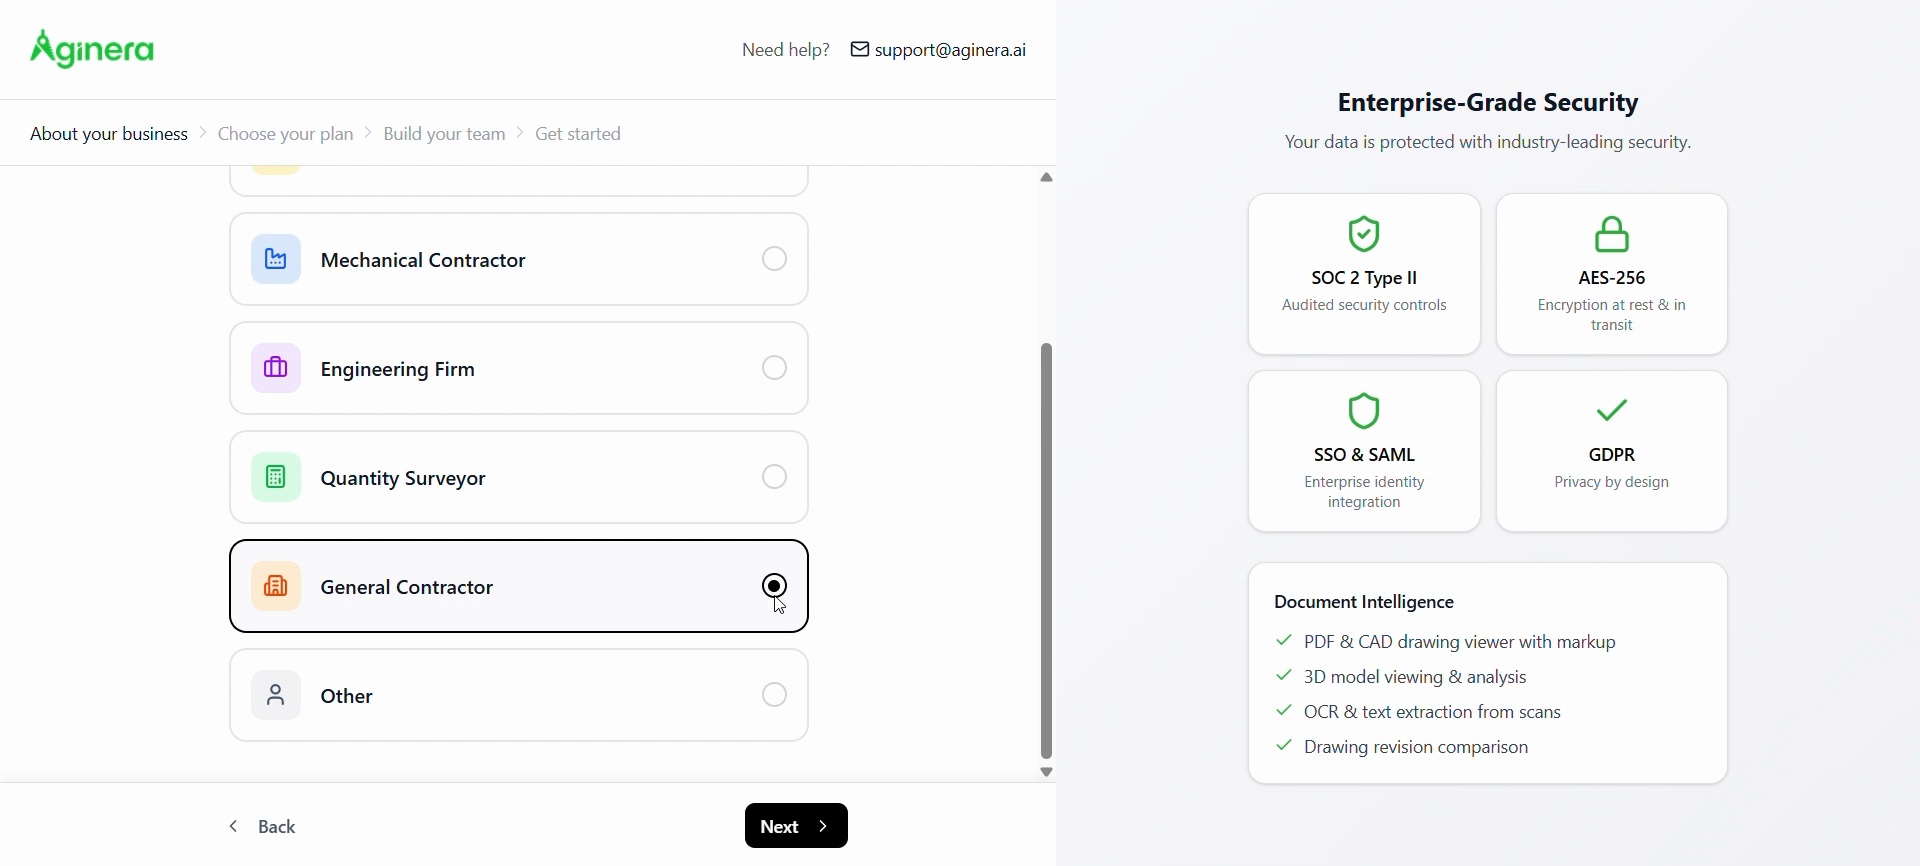The image size is (1920, 866).
Task: Click the SOC 2 Type II shield icon
Action: pyautogui.click(x=1364, y=235)
